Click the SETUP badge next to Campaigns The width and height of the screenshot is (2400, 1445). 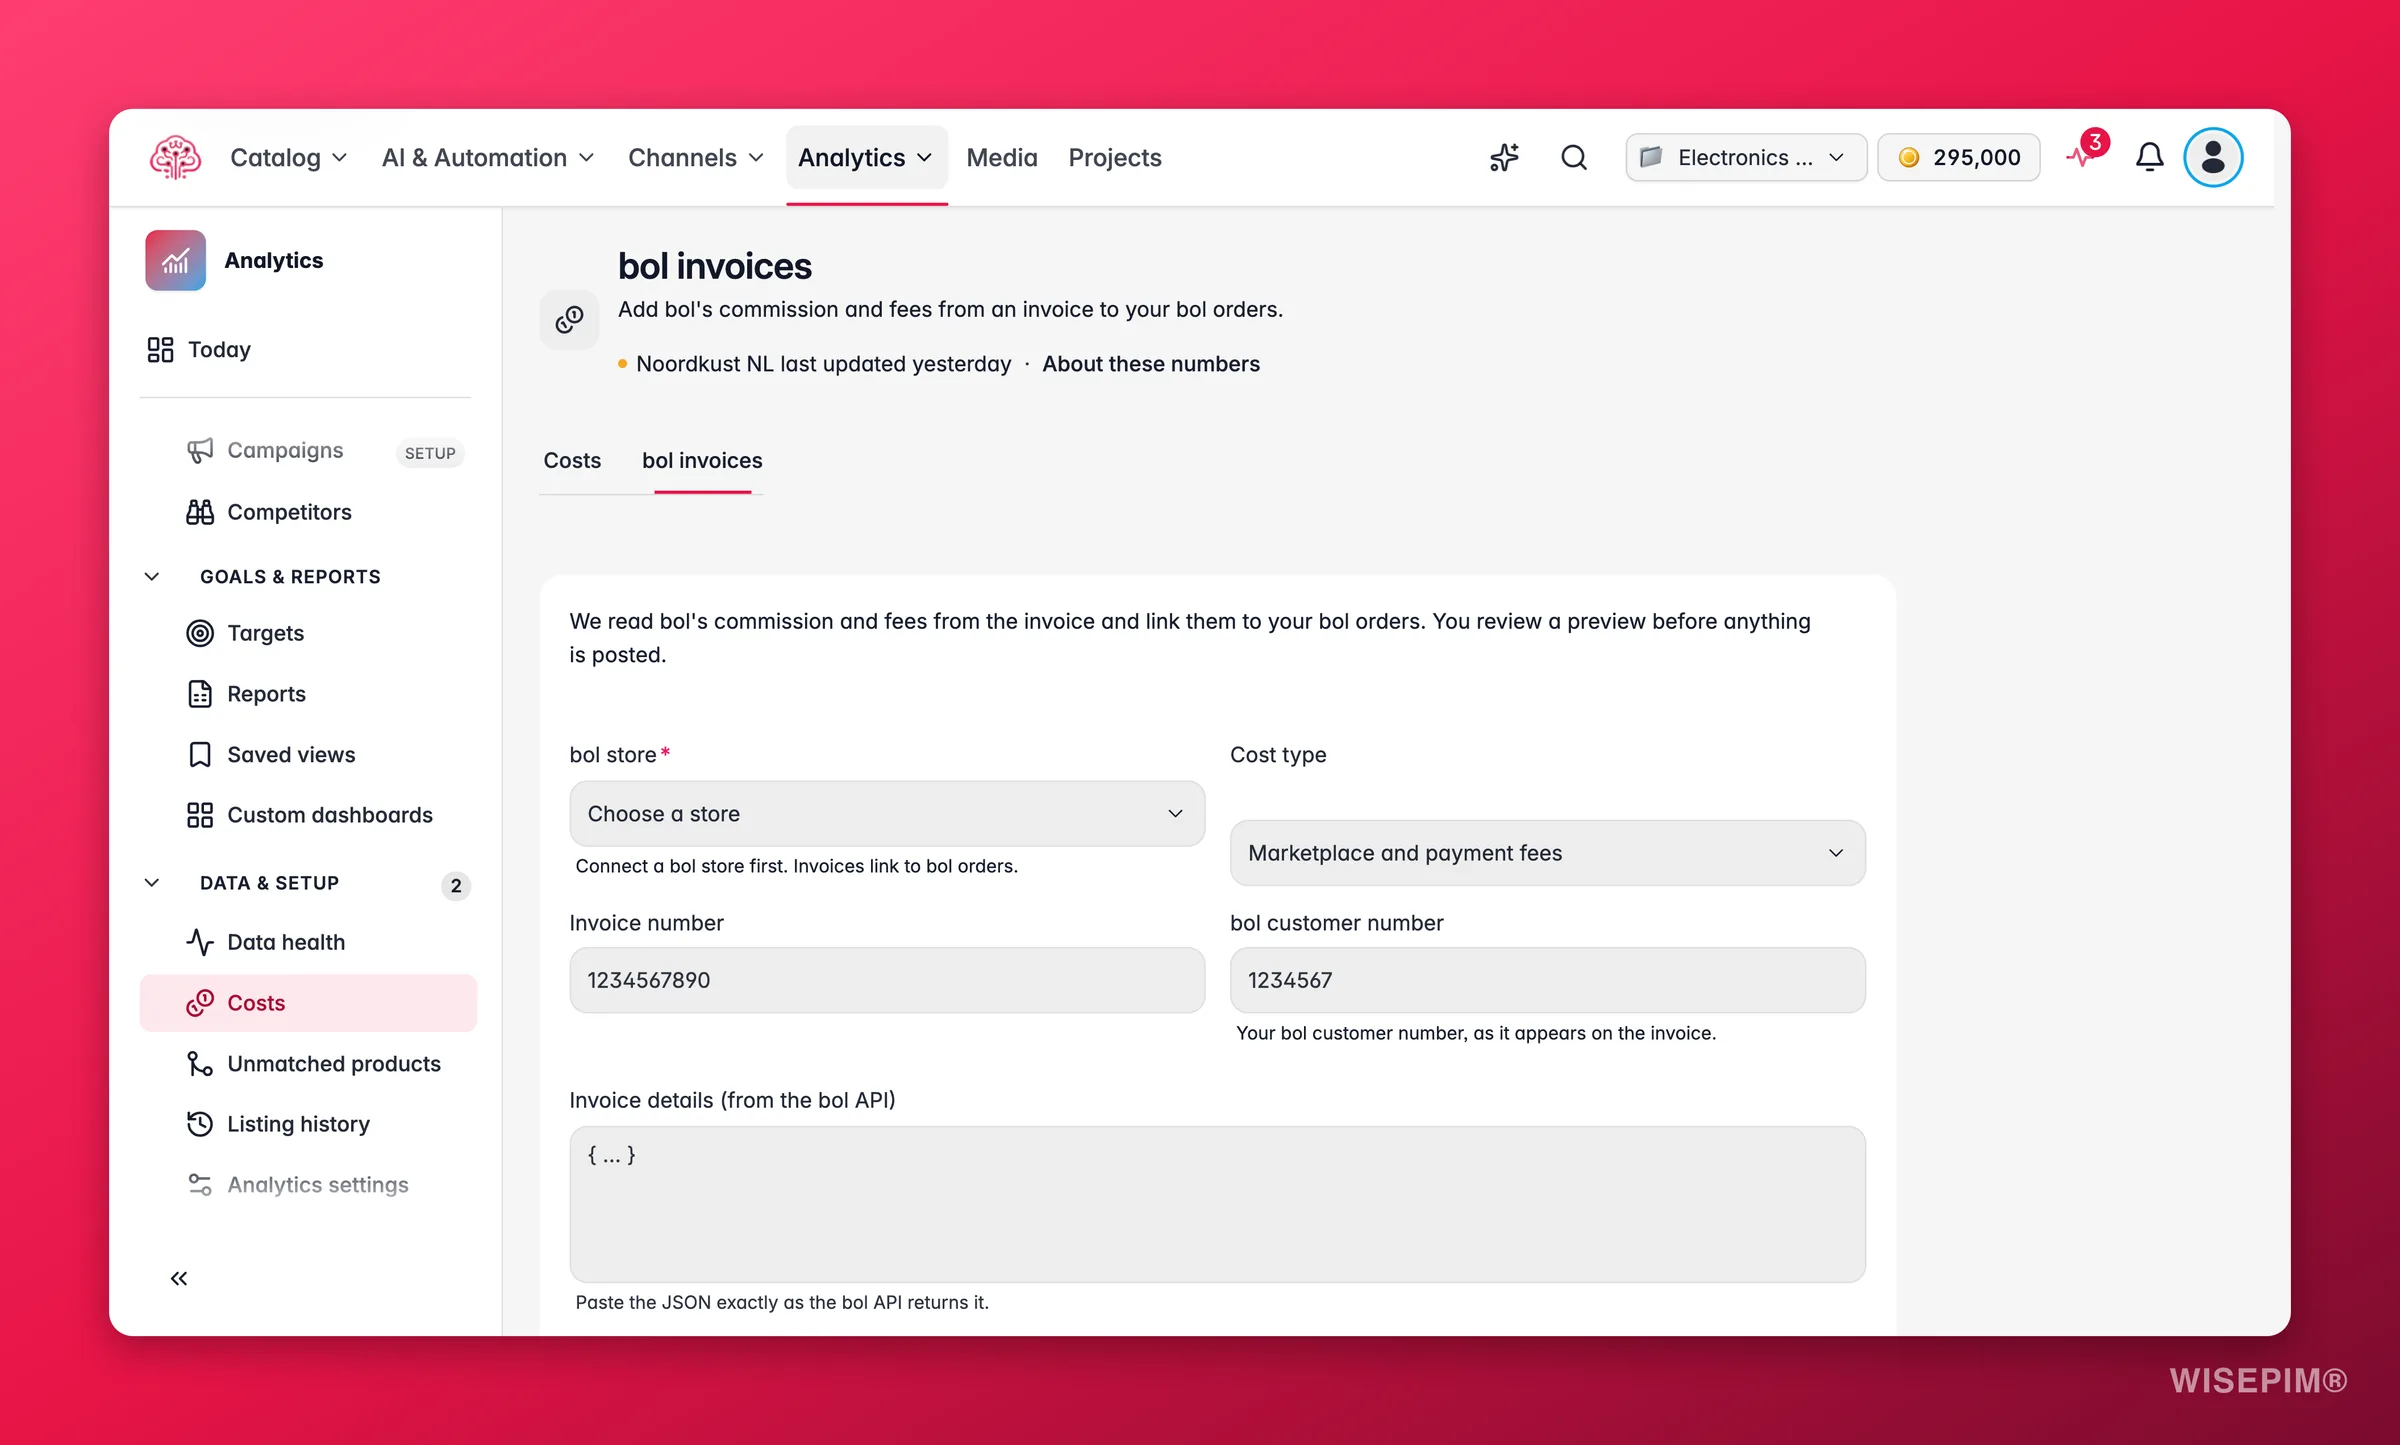pos(430,452)
